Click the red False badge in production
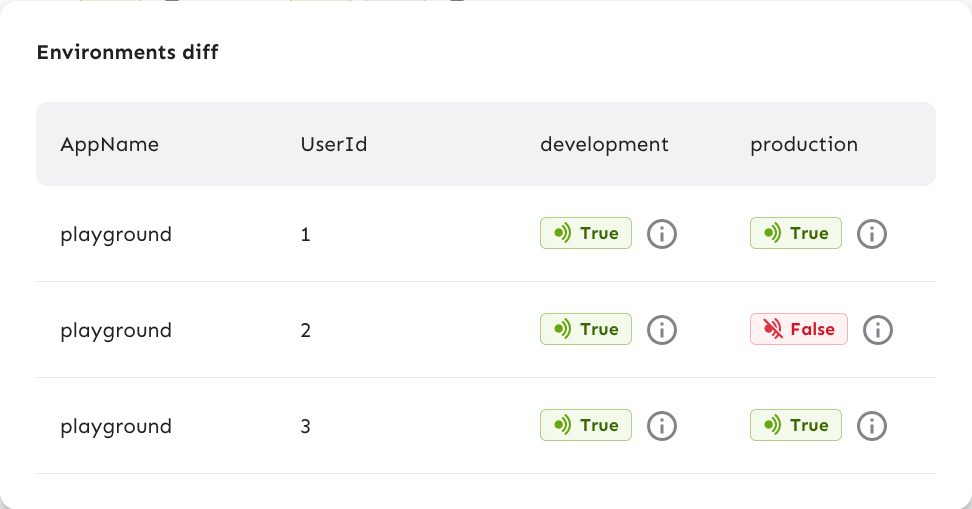972x509 pixels. pos(799,329)
